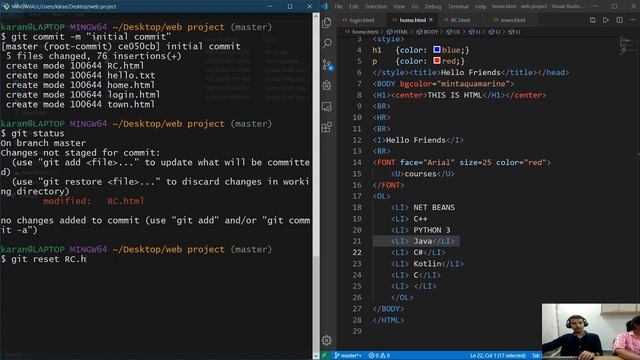Open the Search view in activity bar

tap(327, 43)
